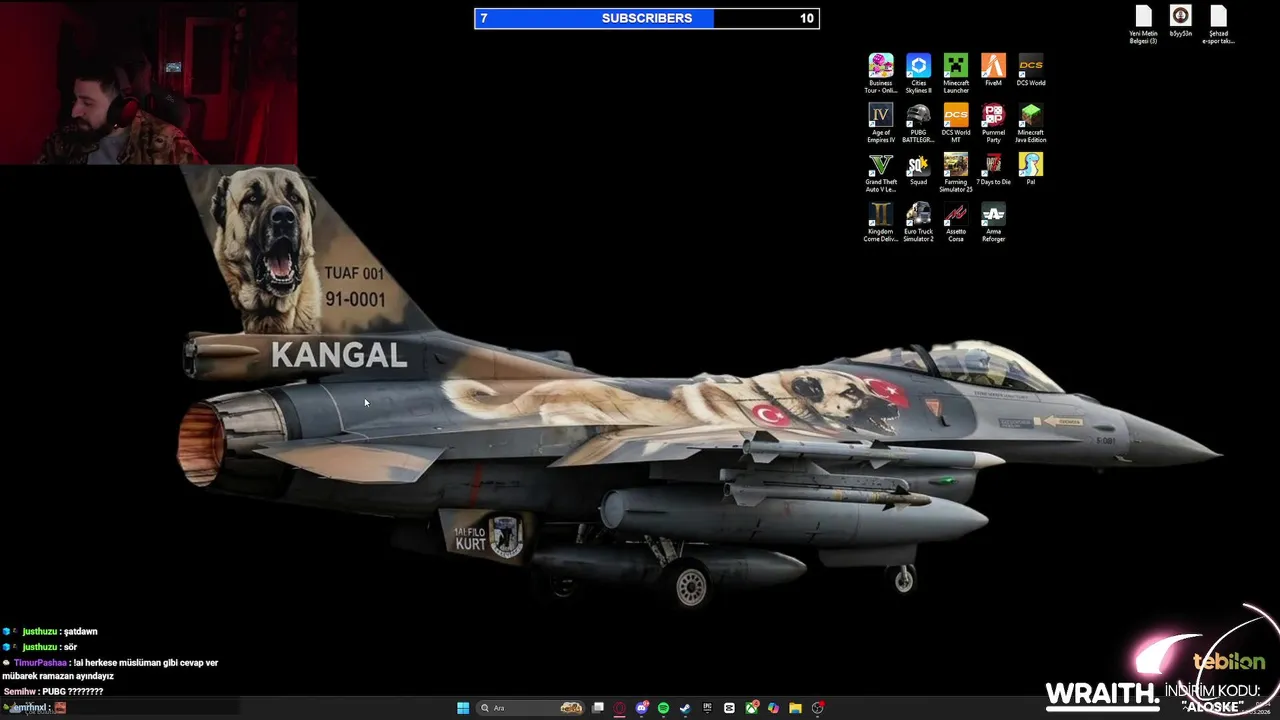
Task: Click Euro Truck Simulator 2 shortcut
Action: tap(918, 222)
